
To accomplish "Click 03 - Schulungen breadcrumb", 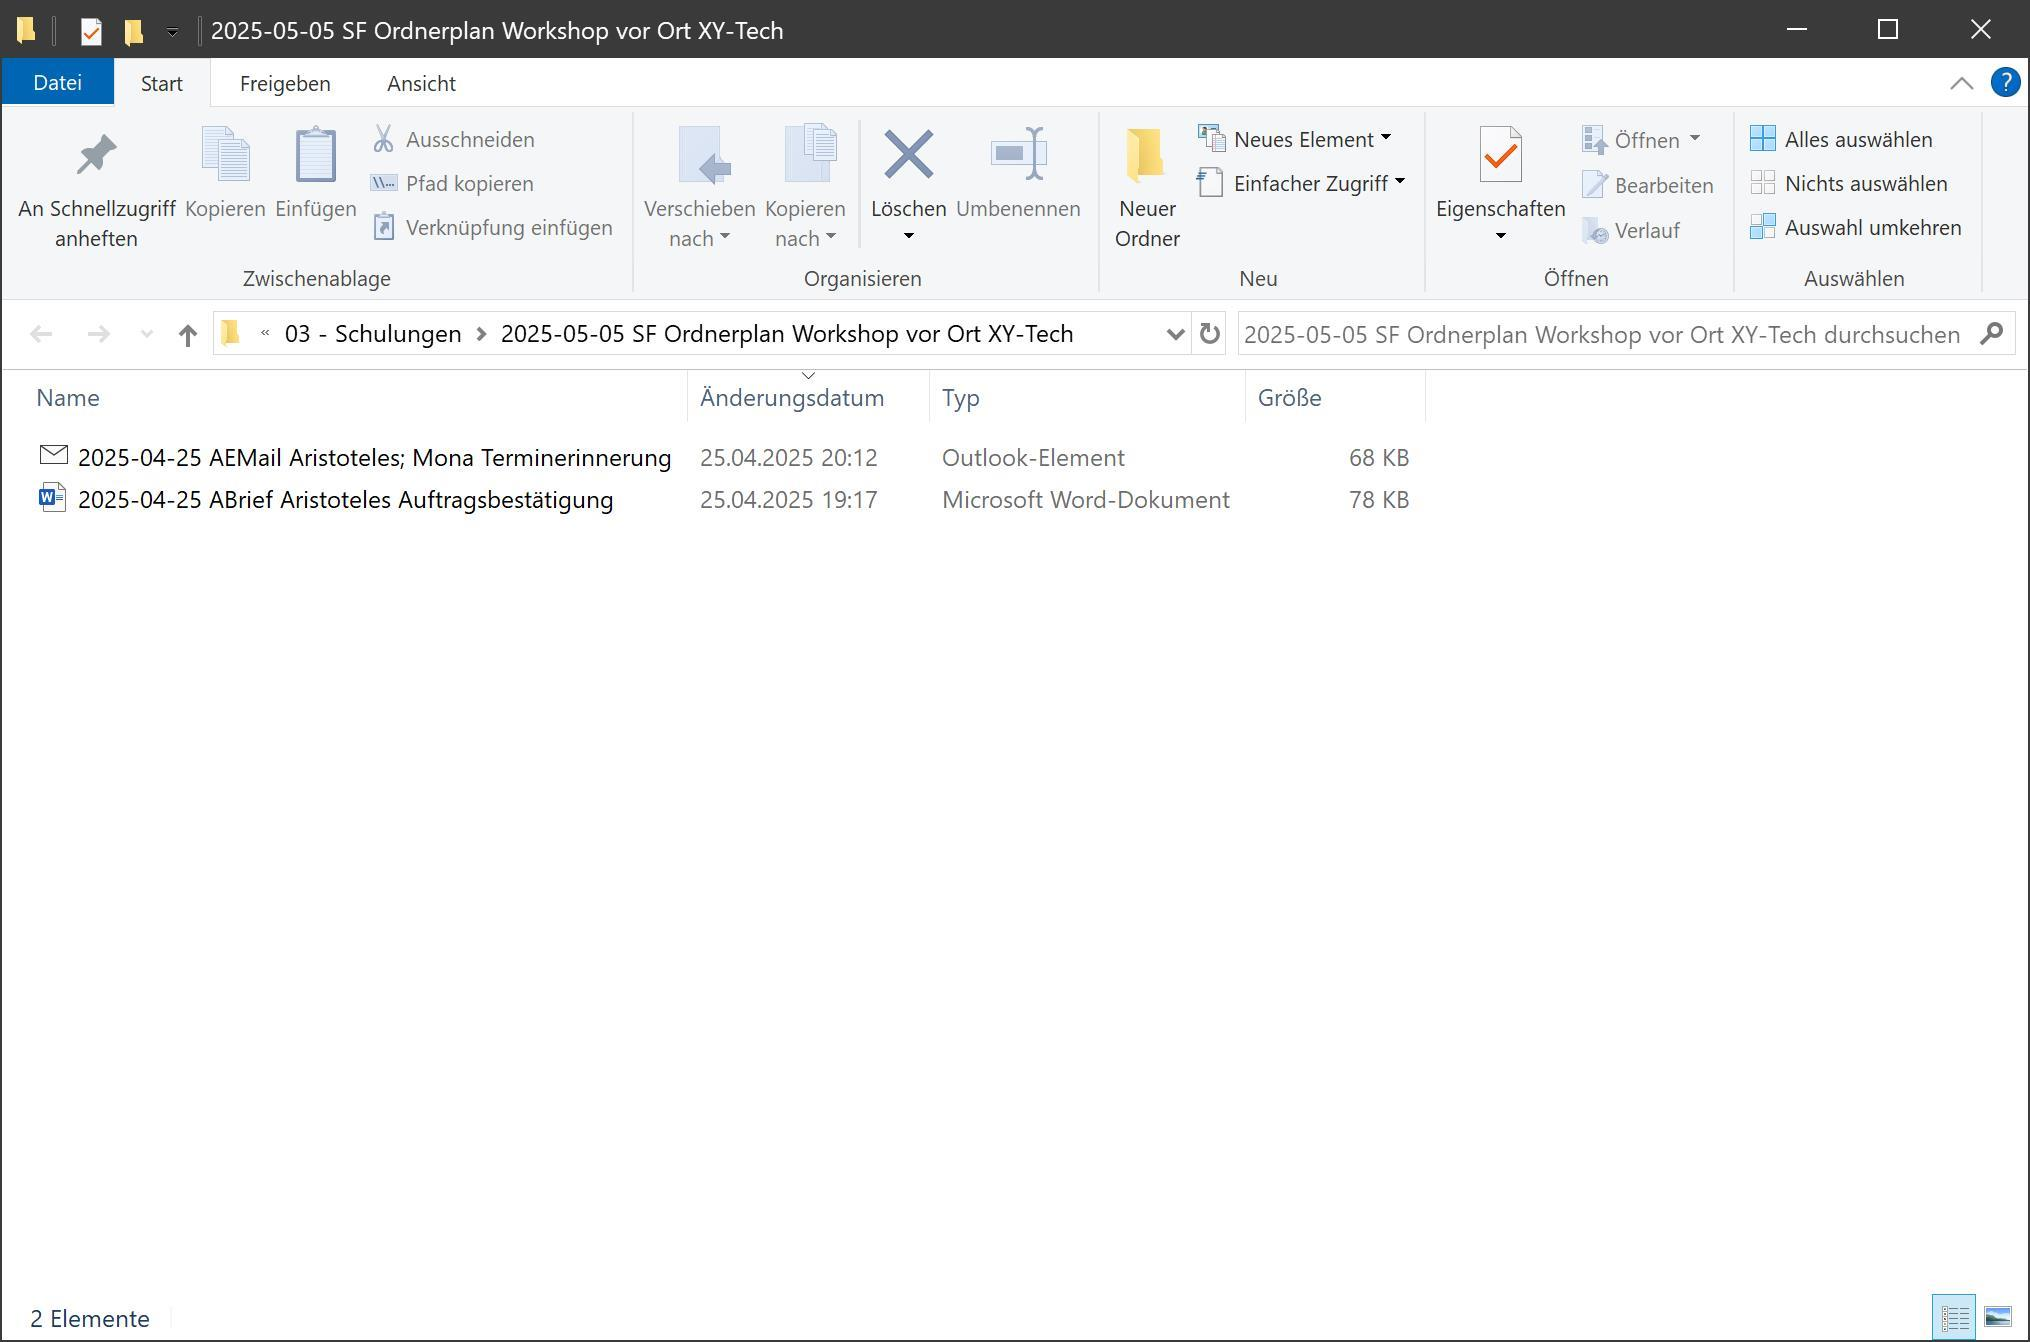I will [372, 334].
